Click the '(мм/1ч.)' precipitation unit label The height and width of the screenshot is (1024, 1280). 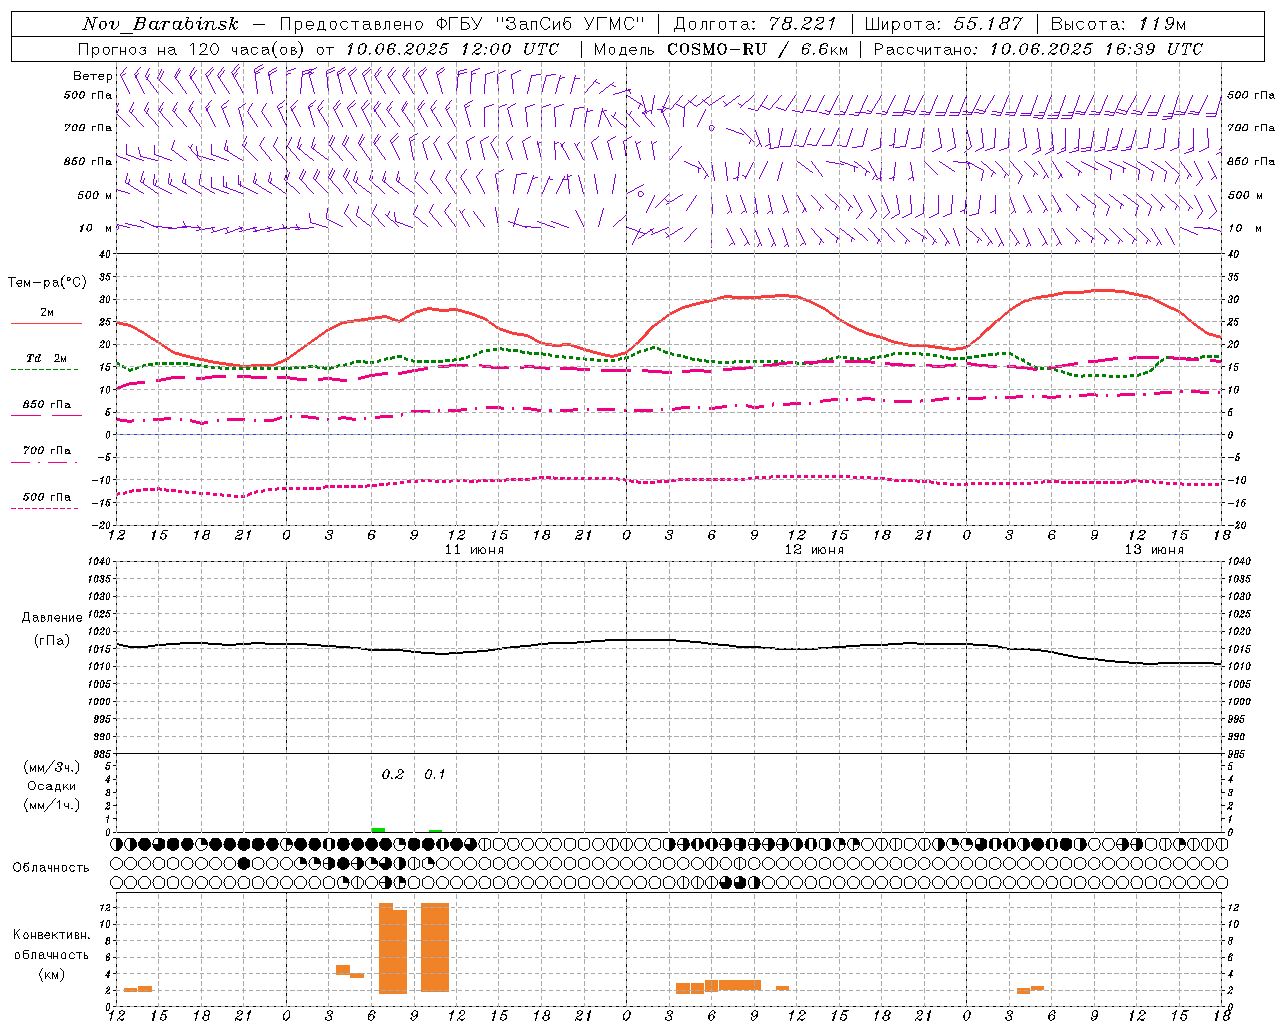52,805
